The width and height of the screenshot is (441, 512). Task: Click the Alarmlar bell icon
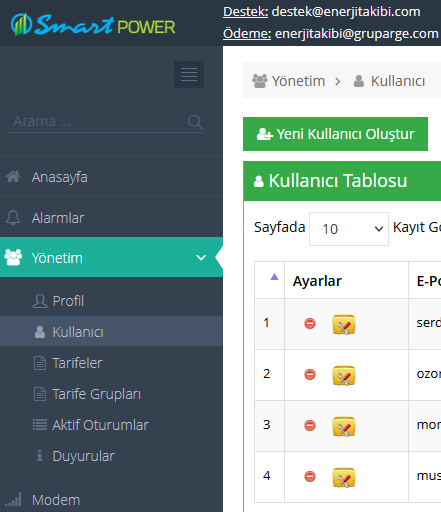(x=13, y=218)
